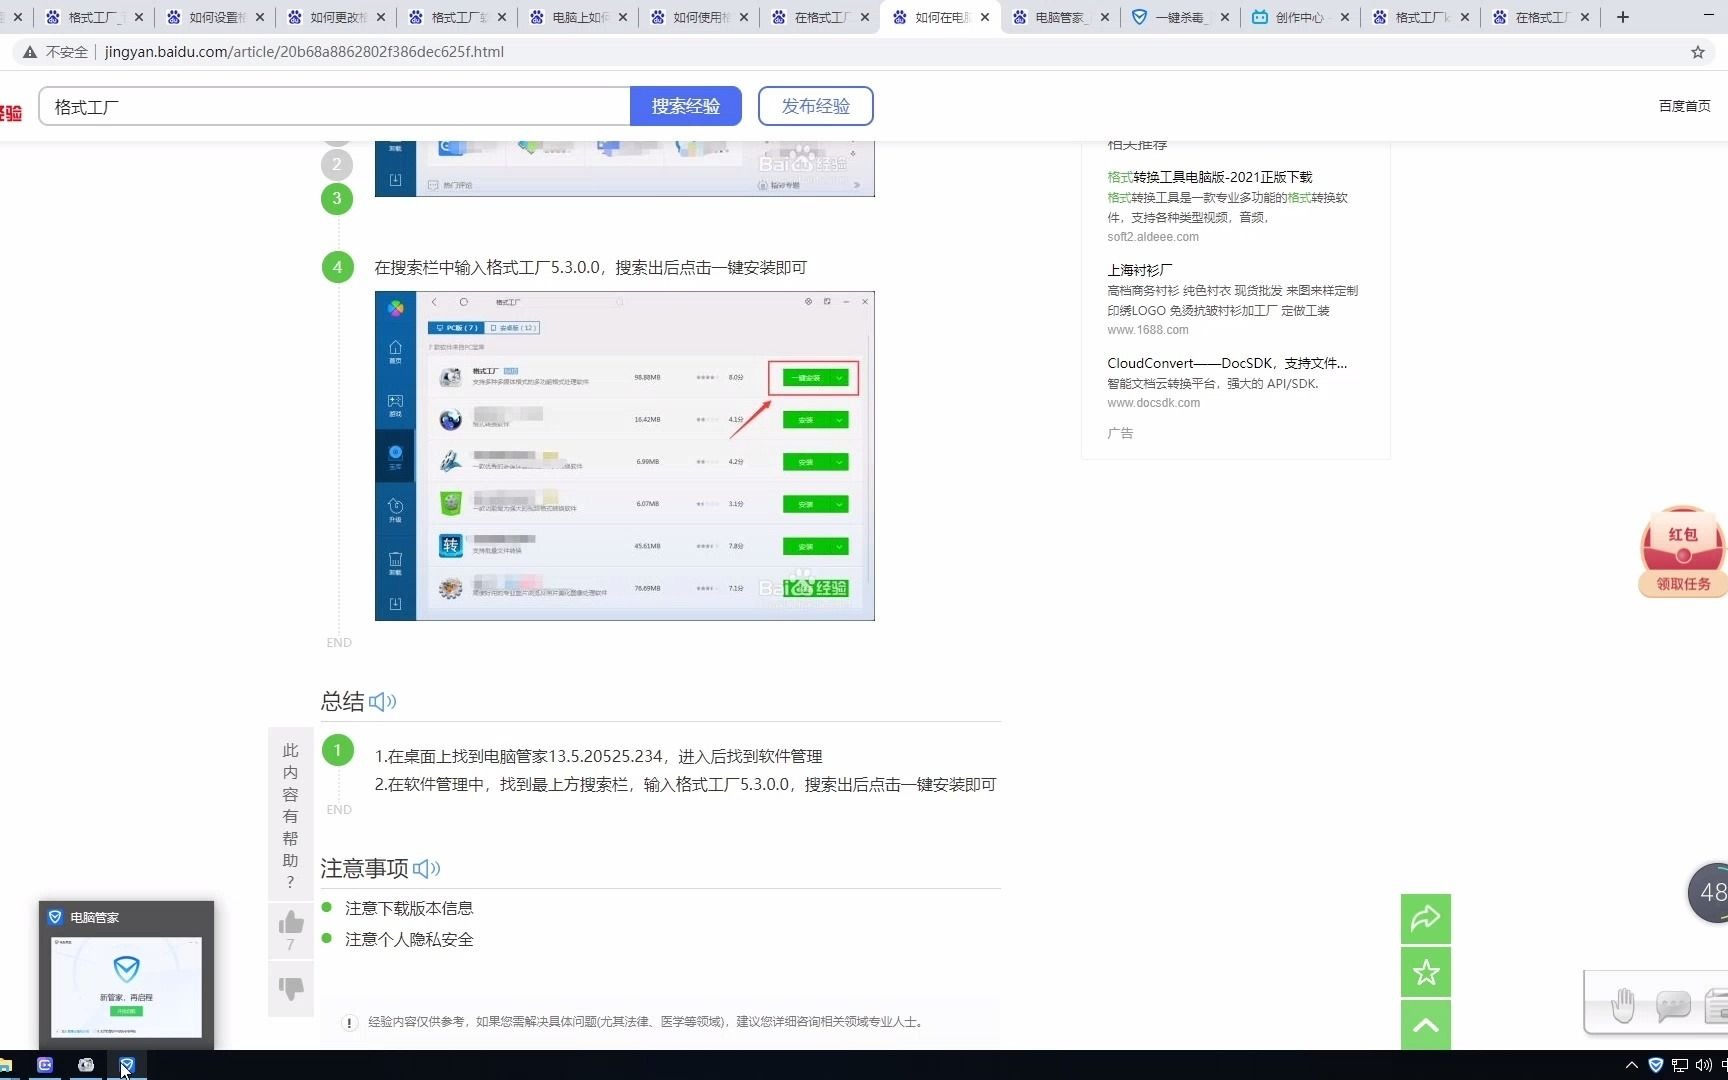Screen dimensions: 1728x1080
Task: Bookmark this page with the address bar star
Action: pos(1698,52)
